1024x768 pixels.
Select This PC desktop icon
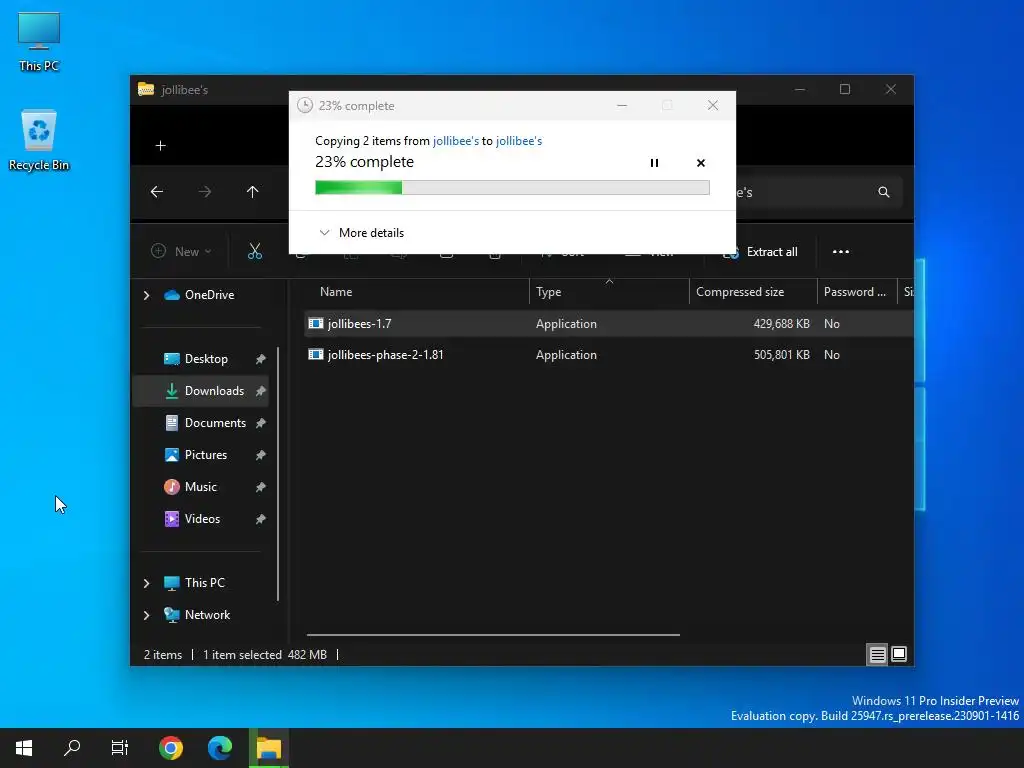point(39,42)
